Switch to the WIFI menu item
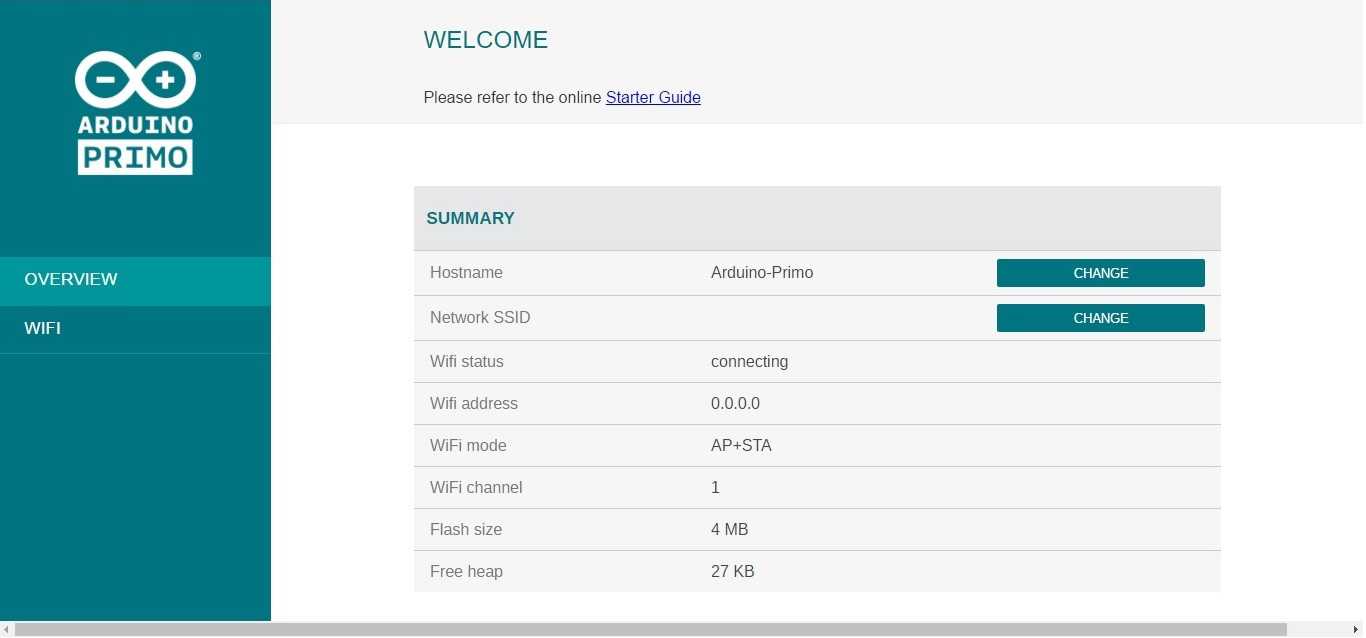Viewport: 1366px width, 638px height. pyautogui.click(x=43, y=328)
